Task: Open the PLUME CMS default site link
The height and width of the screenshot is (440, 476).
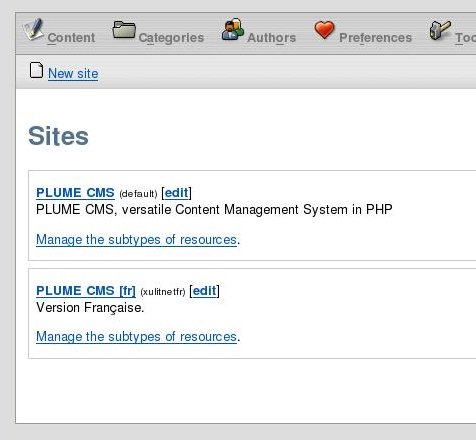Action: pyautogui.click(x=75, y=193)
